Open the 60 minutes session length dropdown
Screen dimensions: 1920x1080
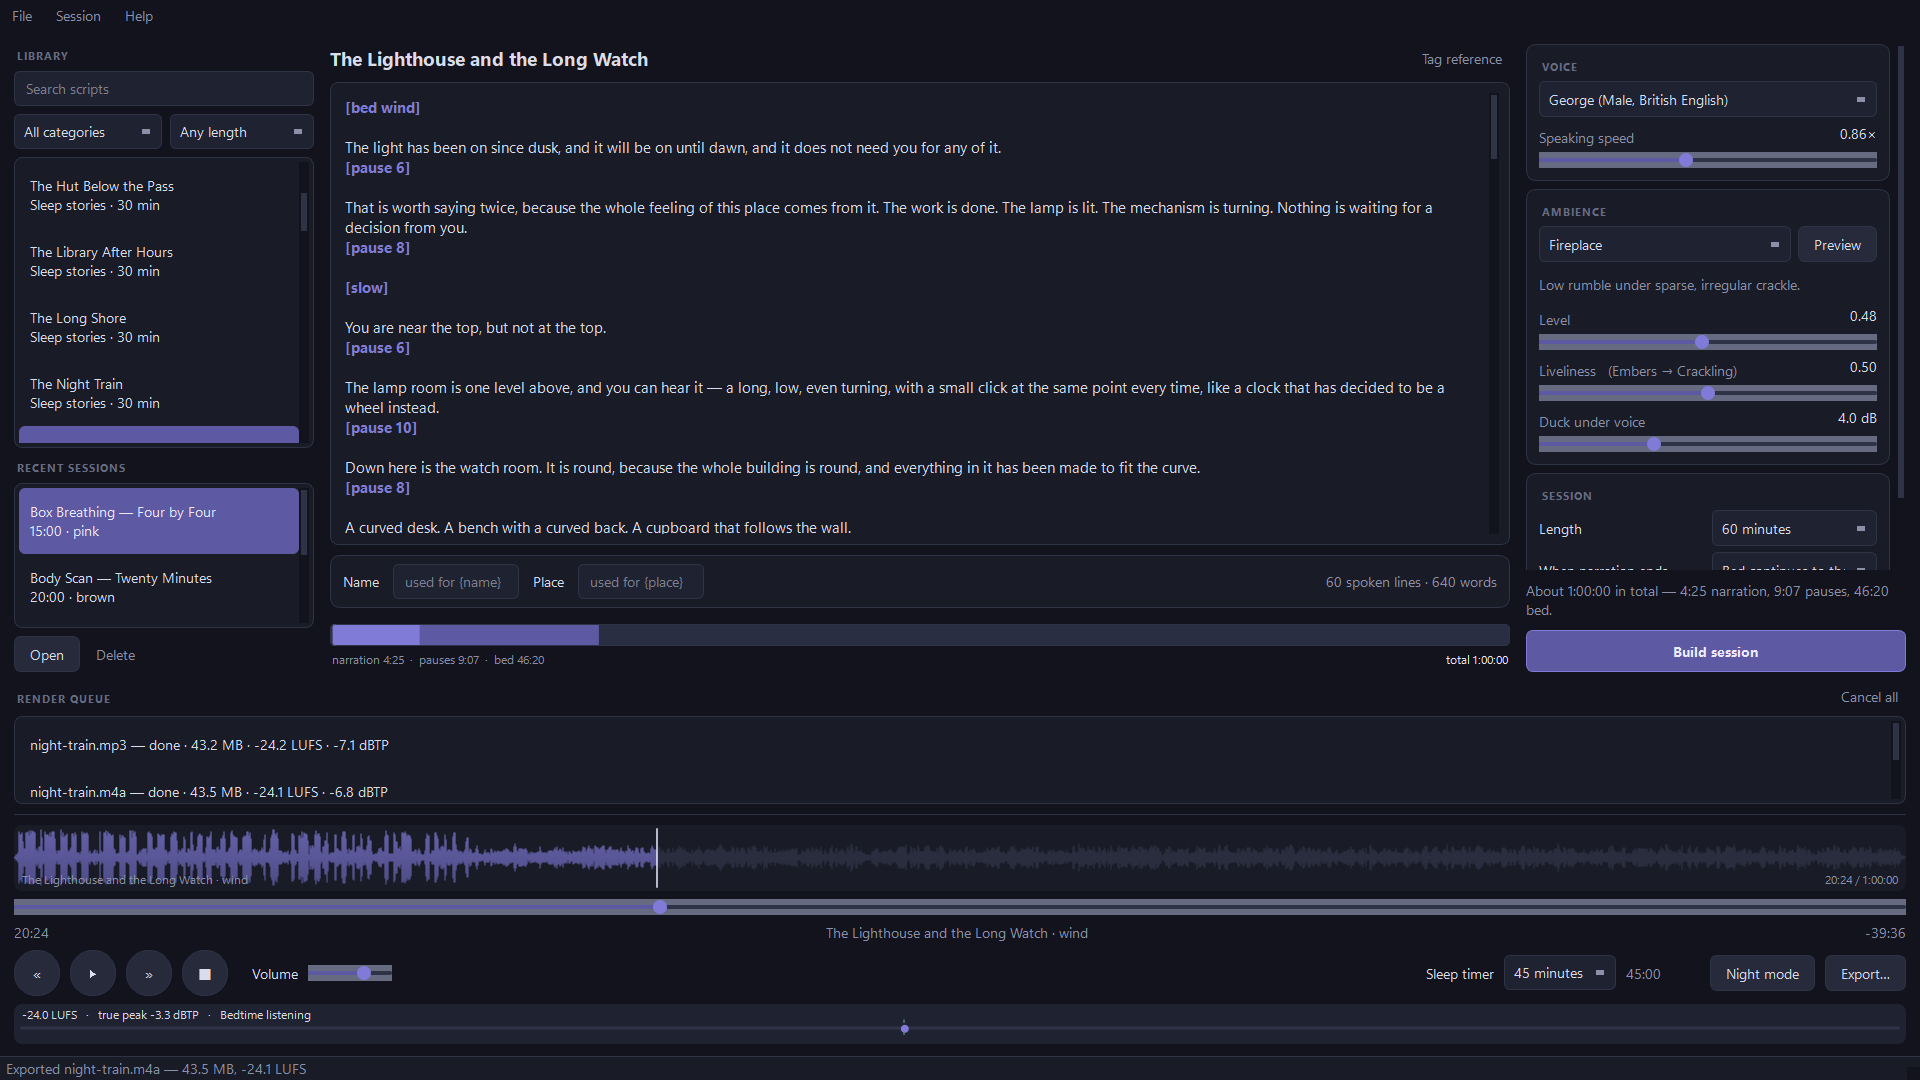click(x=1794, y=529)
